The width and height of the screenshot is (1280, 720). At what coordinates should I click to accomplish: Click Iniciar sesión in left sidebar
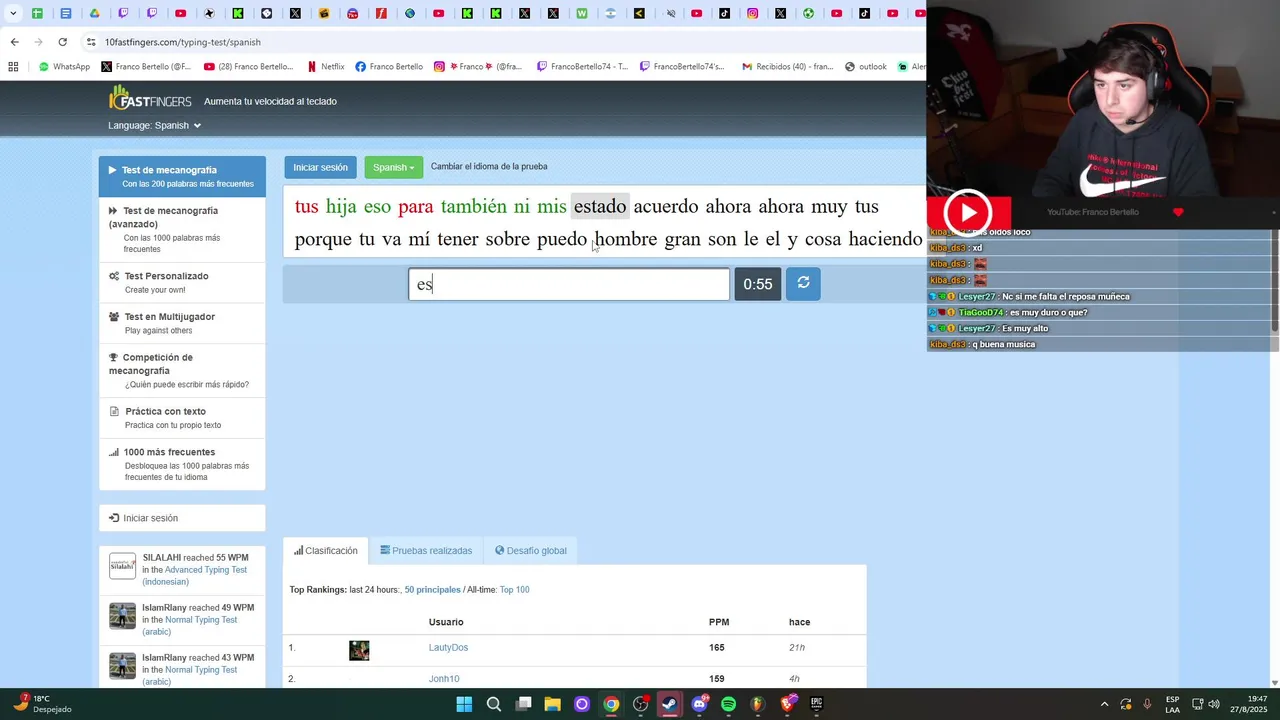182,518
